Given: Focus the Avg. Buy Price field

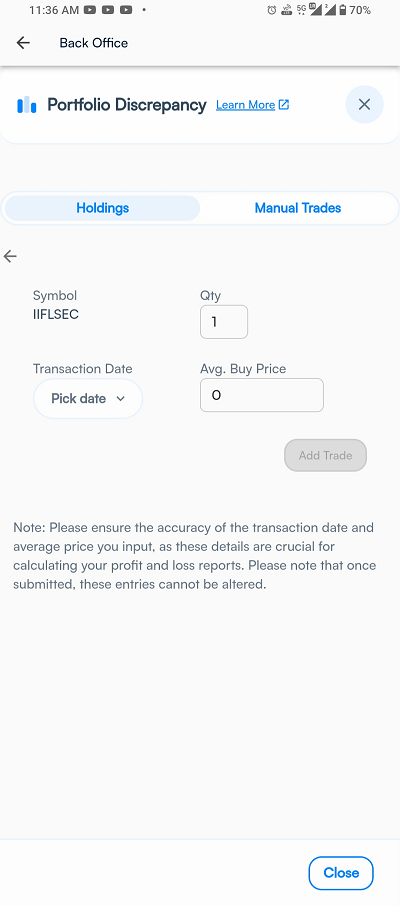Looking at the screenshot, I should coord(262,395).
